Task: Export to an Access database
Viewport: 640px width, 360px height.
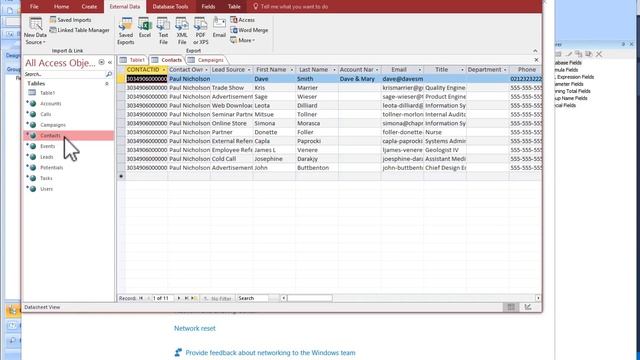Action: tap(242, 20)
